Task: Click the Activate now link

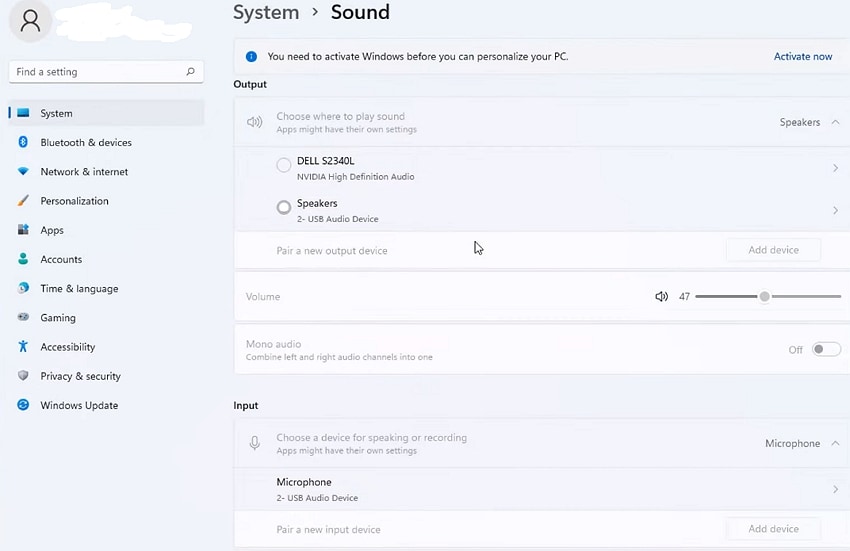Action: [x=803, y=57]
